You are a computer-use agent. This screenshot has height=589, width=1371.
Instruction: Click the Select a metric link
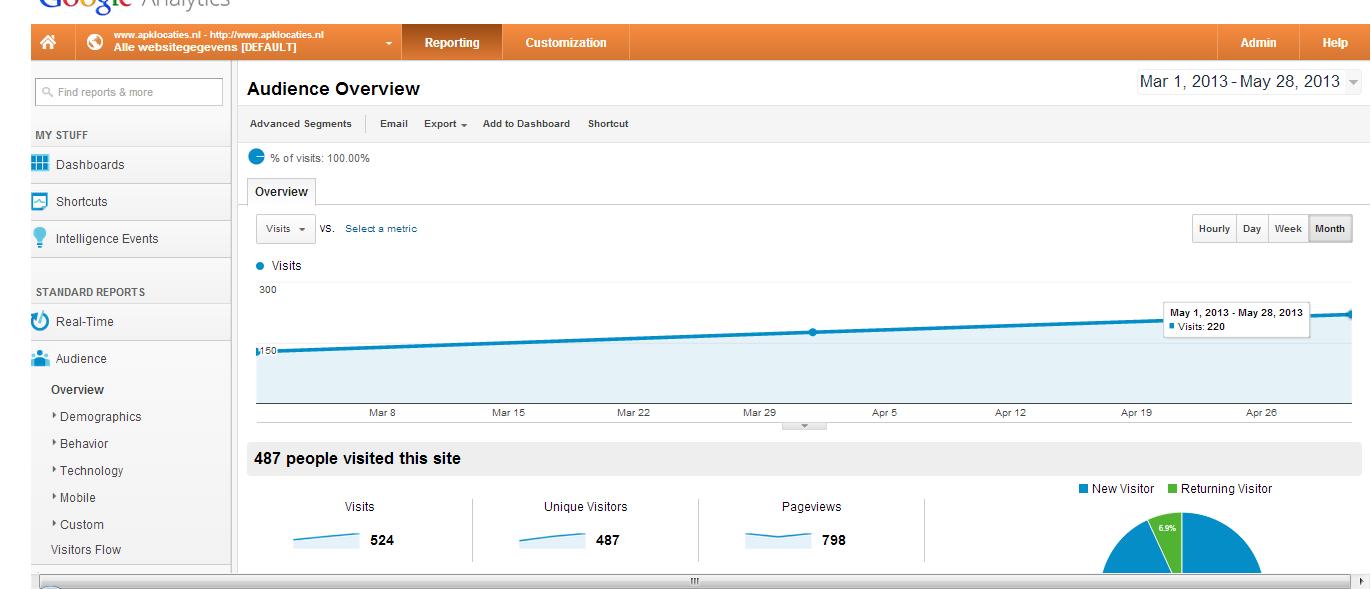(381, 229)
